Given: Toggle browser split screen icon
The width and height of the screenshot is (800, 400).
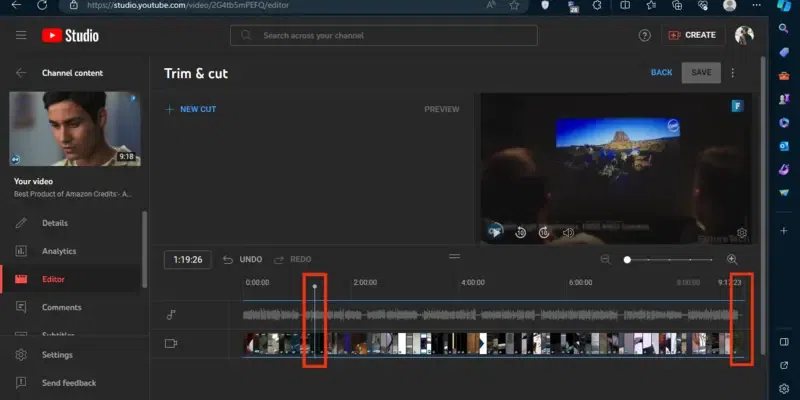Looking at the screenshot, I should (x=625, y=5).
